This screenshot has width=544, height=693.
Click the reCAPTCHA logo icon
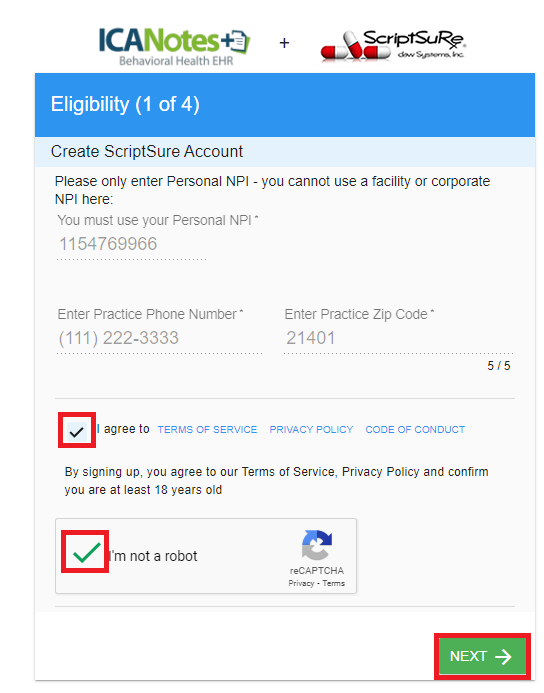click(x=317, y=544)
